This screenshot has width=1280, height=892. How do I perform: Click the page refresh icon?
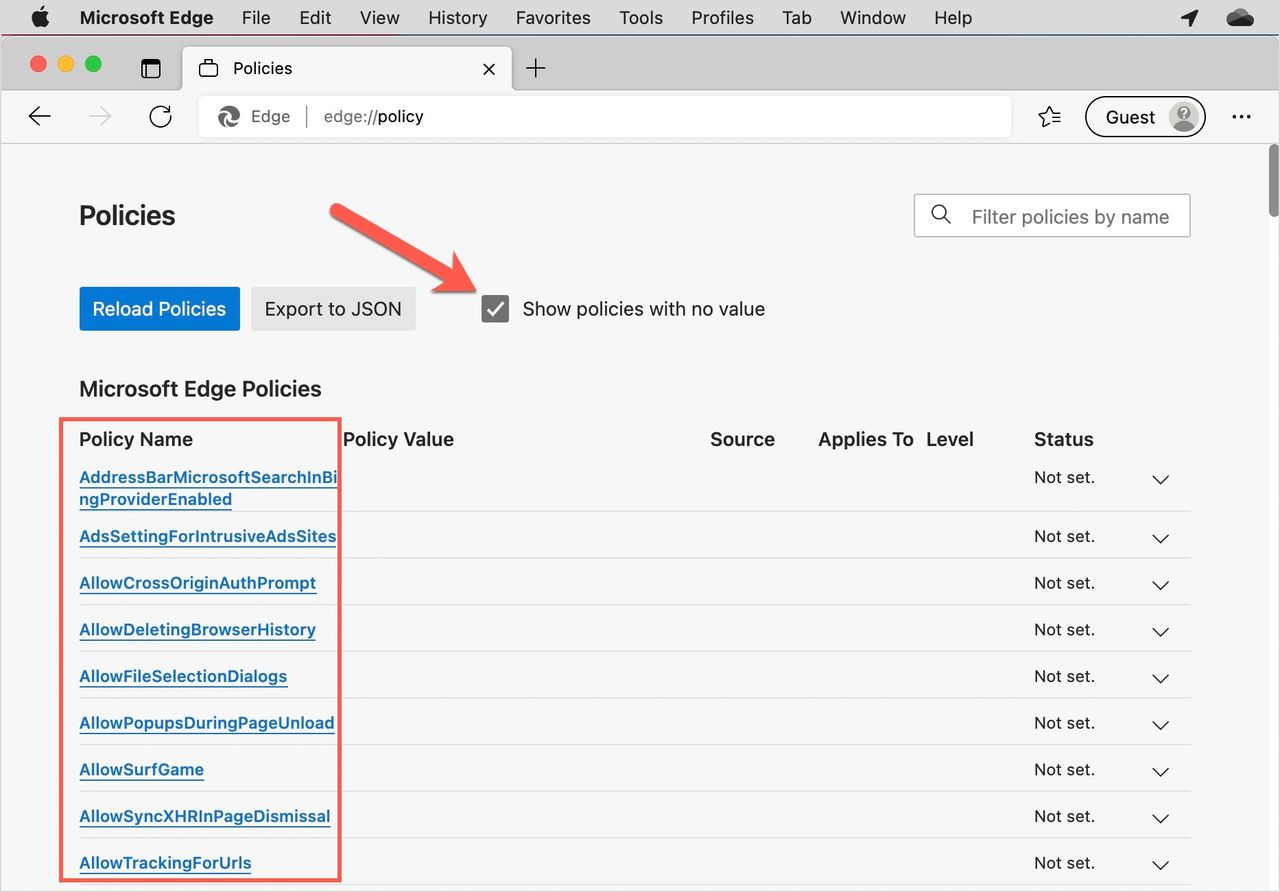click(x=160, y=117)
